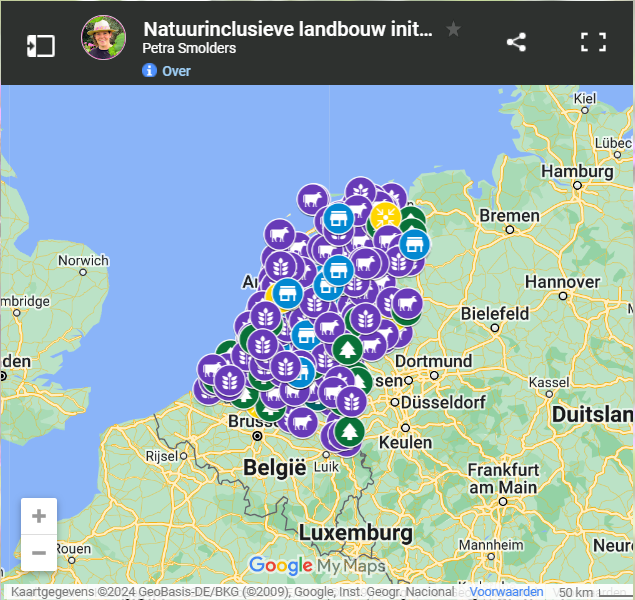Click the Luxemburg country label

[356, 532]
